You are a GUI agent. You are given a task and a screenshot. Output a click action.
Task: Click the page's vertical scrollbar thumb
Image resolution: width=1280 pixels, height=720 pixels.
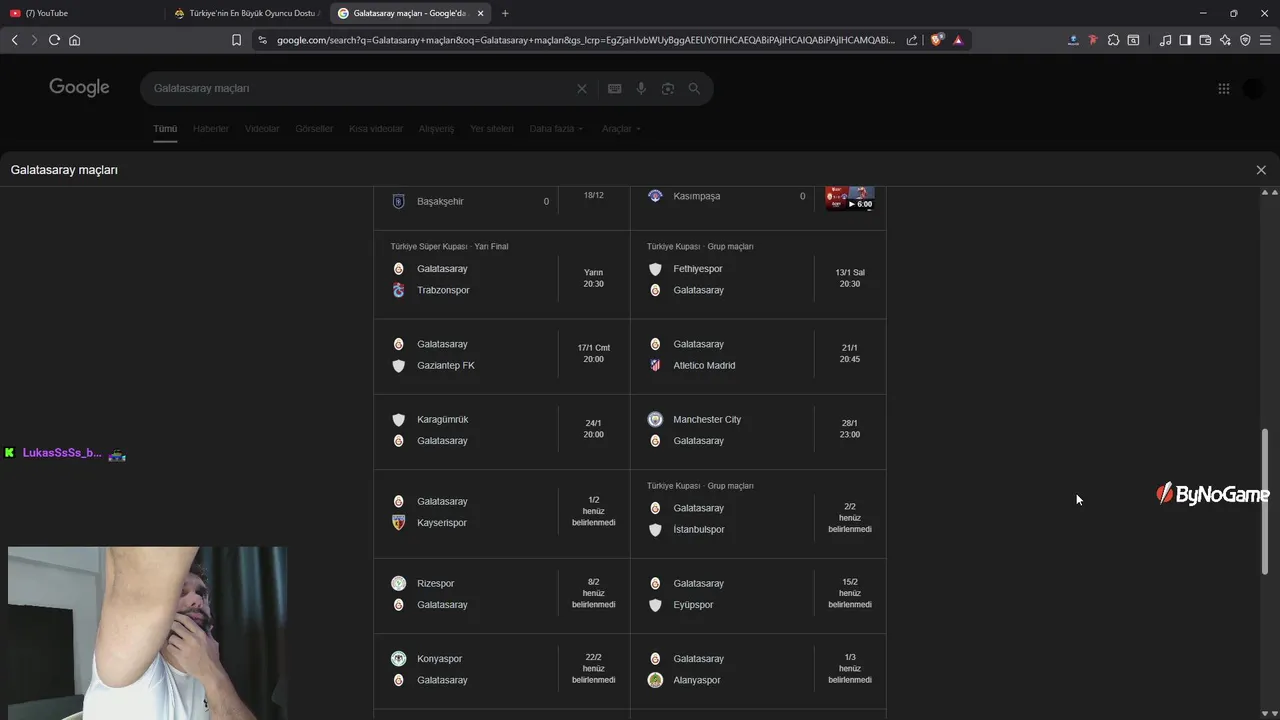point(1265,500)
